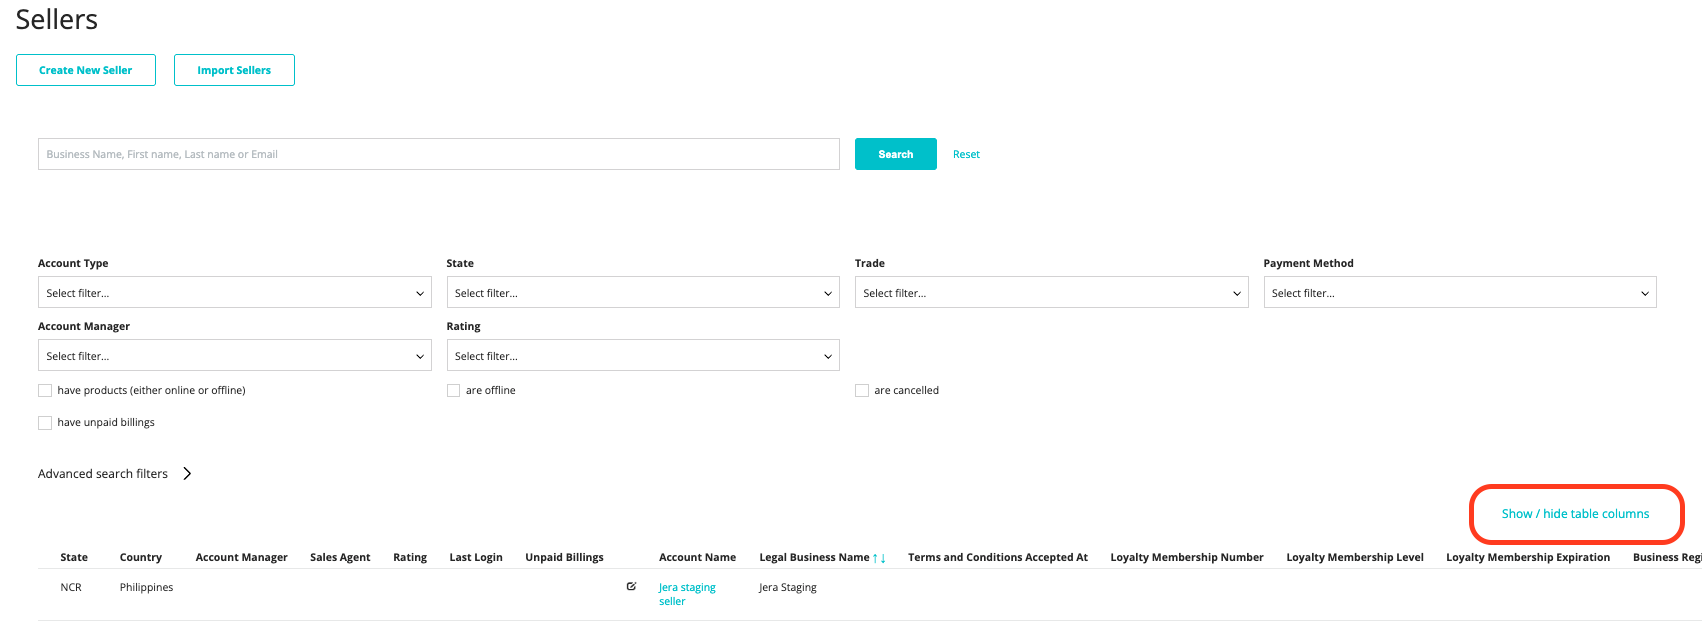This screenshot has height=623, width=1702.
Task: Focus the Business Name search field
Action: (439, 154)
